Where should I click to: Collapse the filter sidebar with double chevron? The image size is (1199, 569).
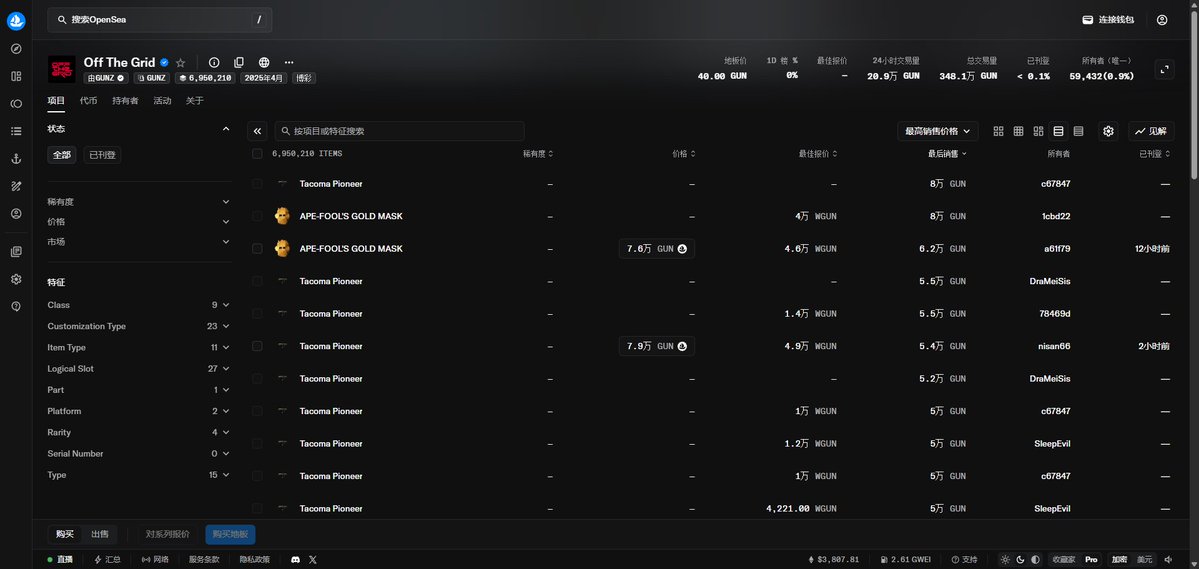(x=258, y=132)
